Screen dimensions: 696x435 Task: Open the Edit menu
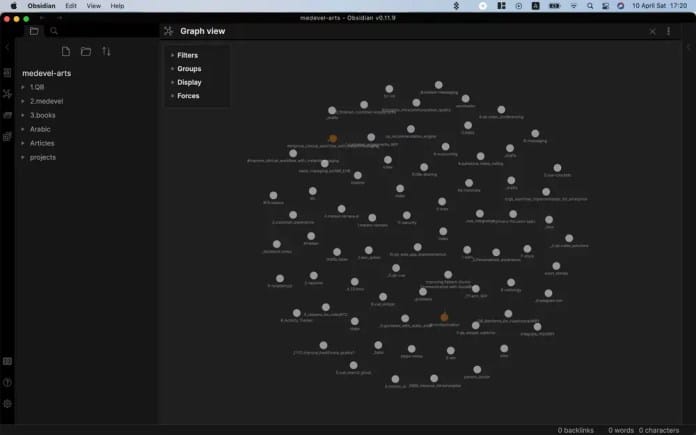click(71, 6)
